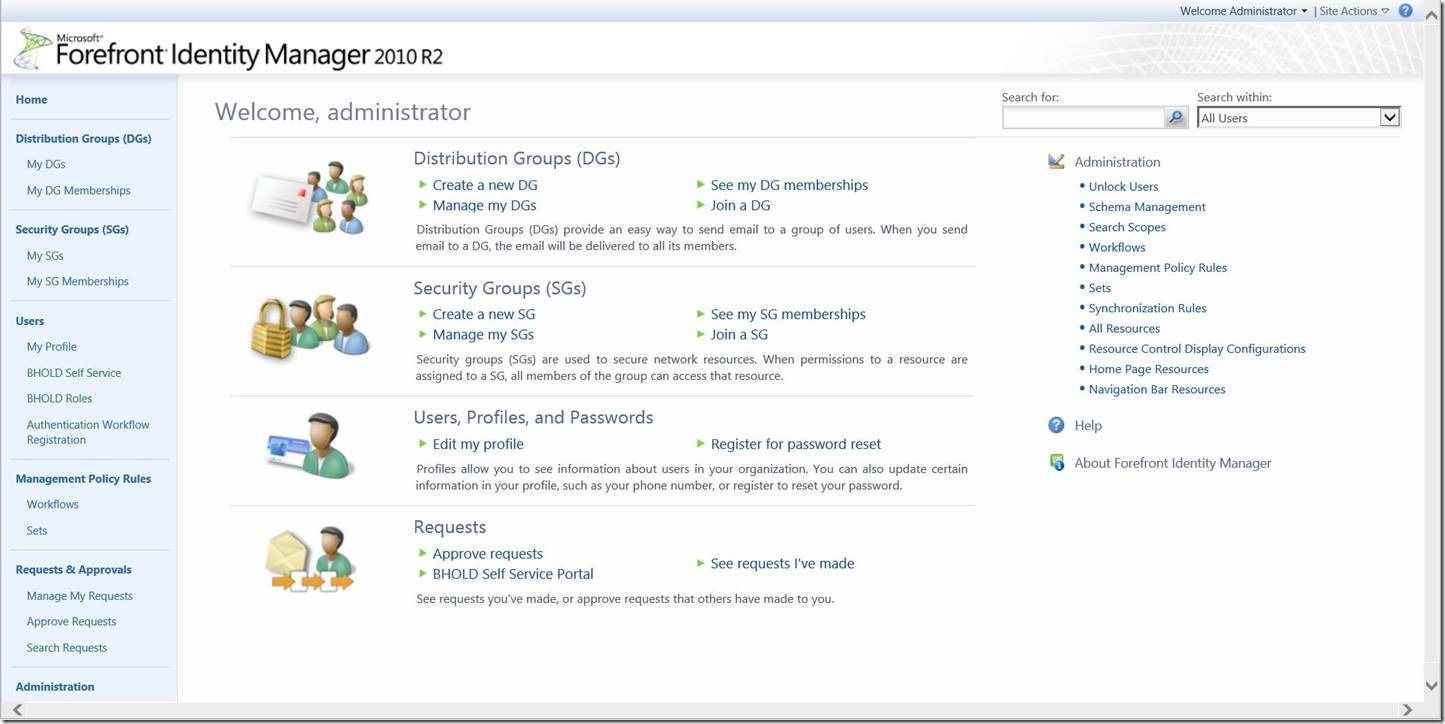Click the Manage my SGs link
The height and width of the screenshot is (724, 1445).
[x=484, y=334]
